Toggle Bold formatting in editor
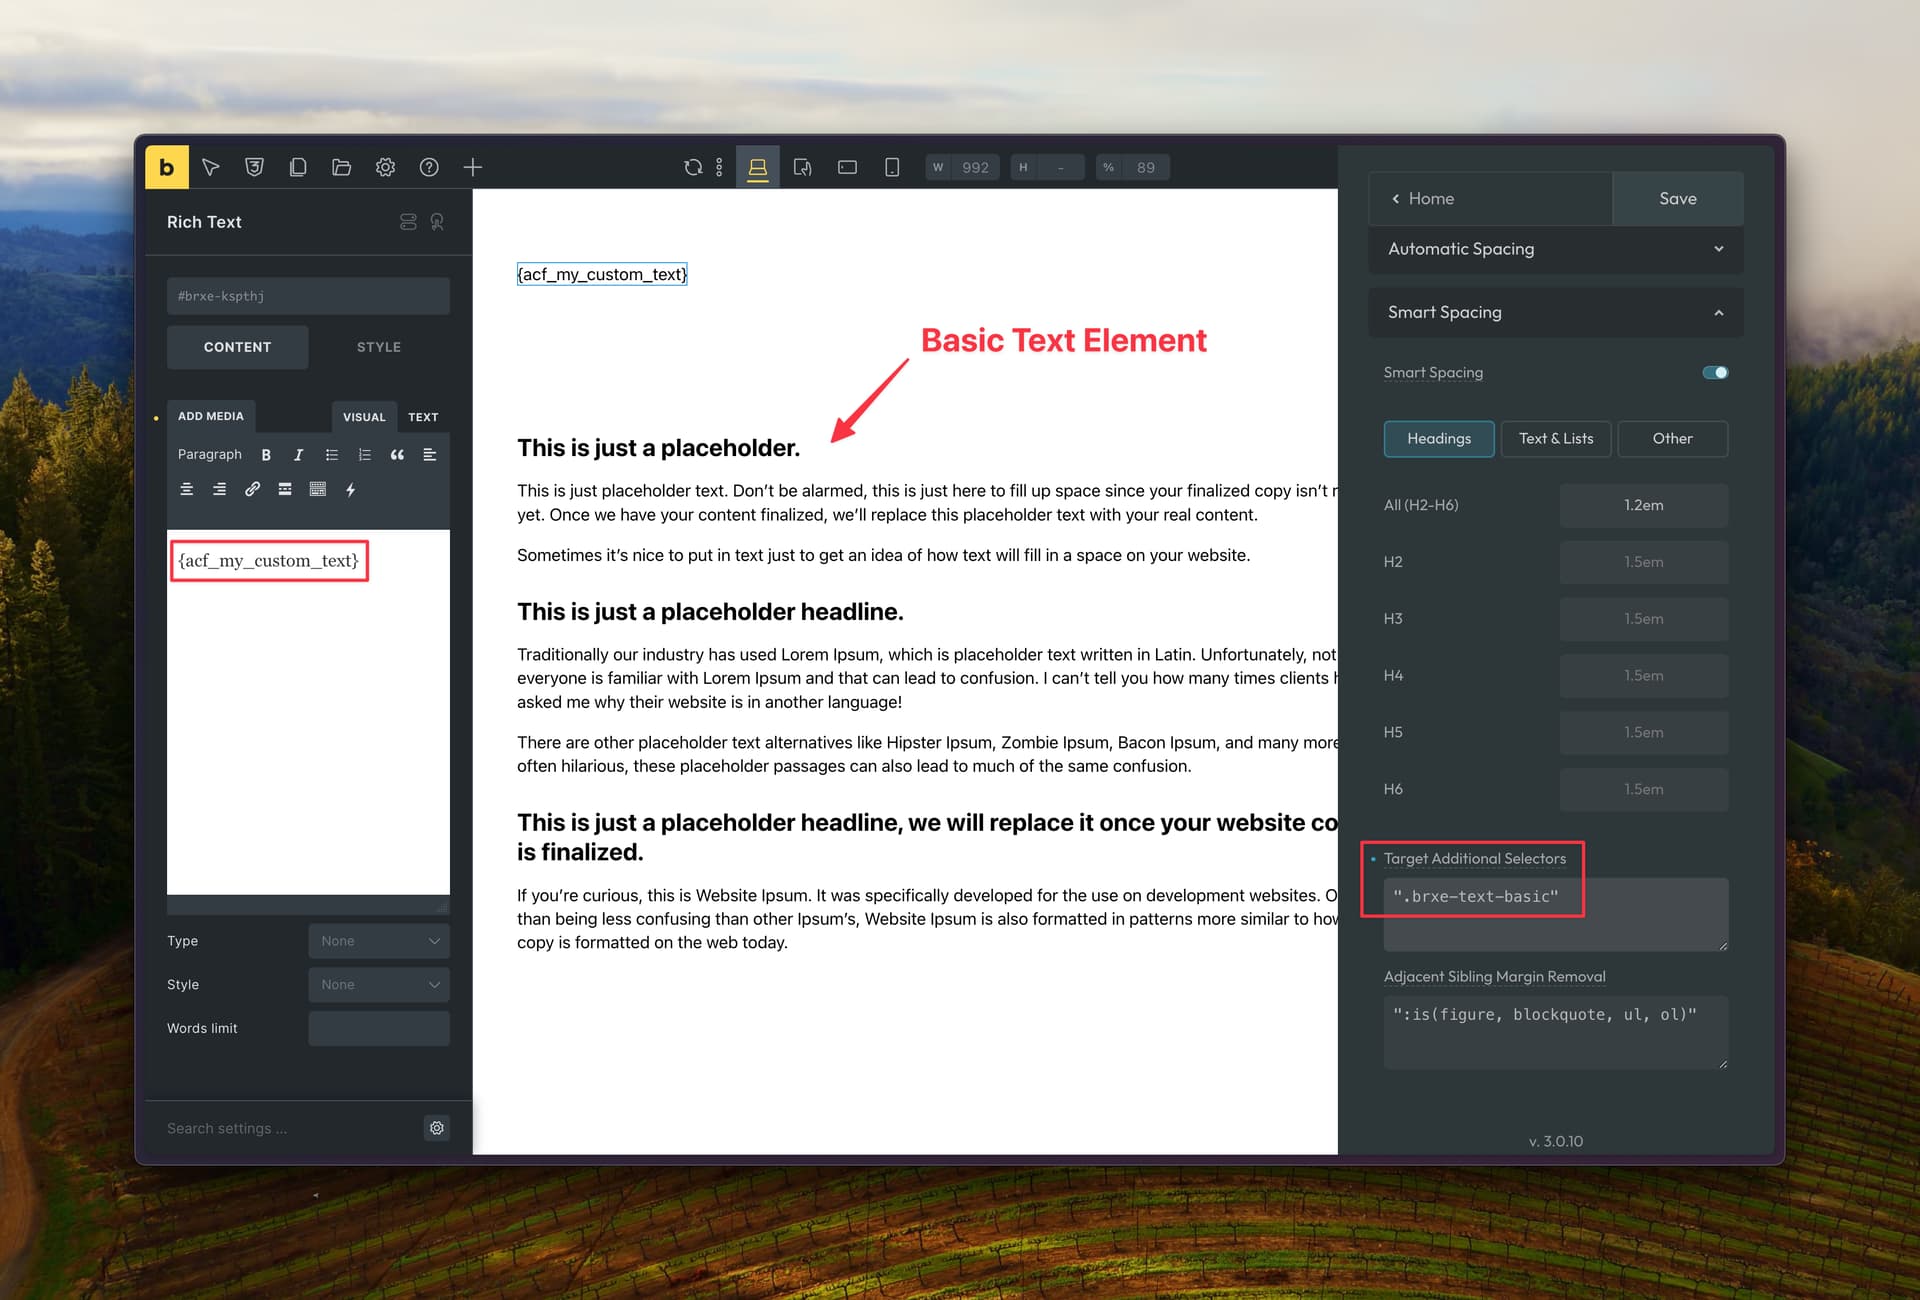 pyautogui.click(x=266, y=455)
